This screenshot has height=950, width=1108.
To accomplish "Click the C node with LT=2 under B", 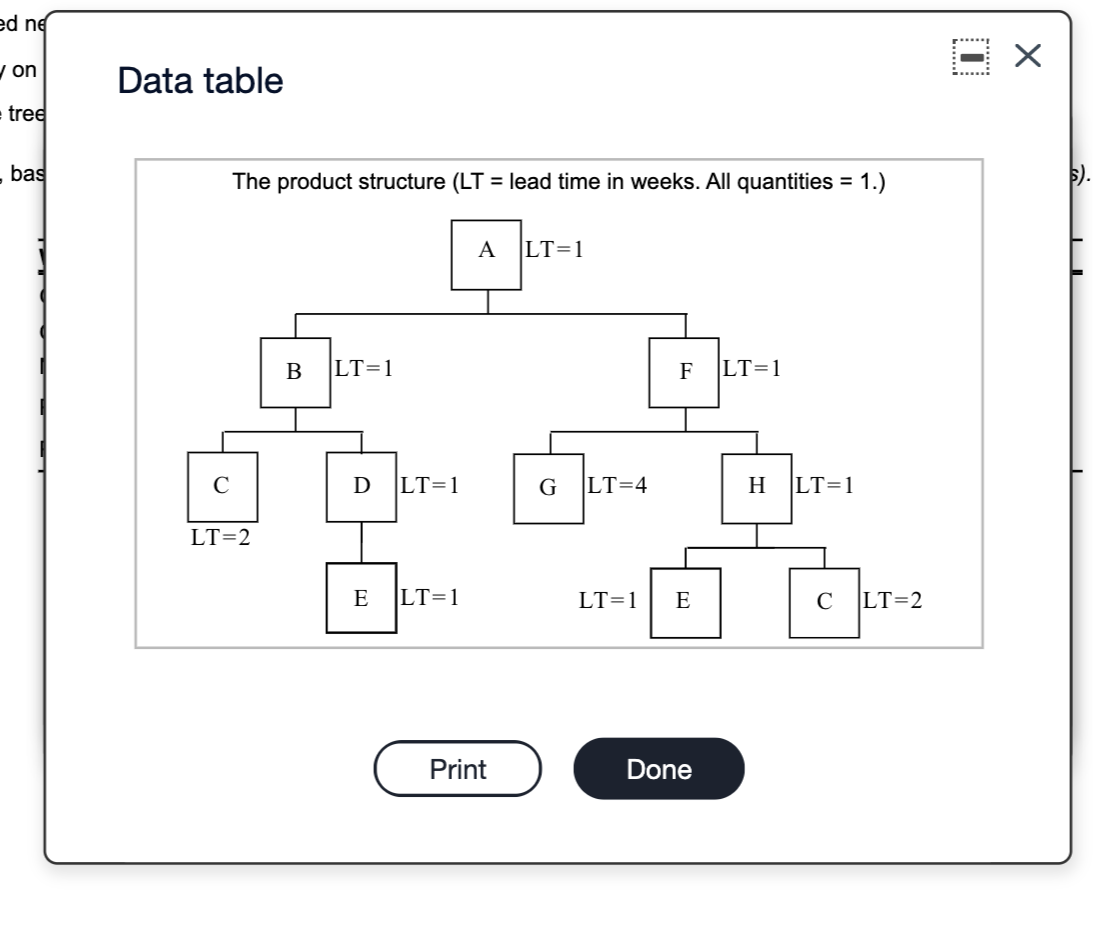I will [x=221, y=488].
